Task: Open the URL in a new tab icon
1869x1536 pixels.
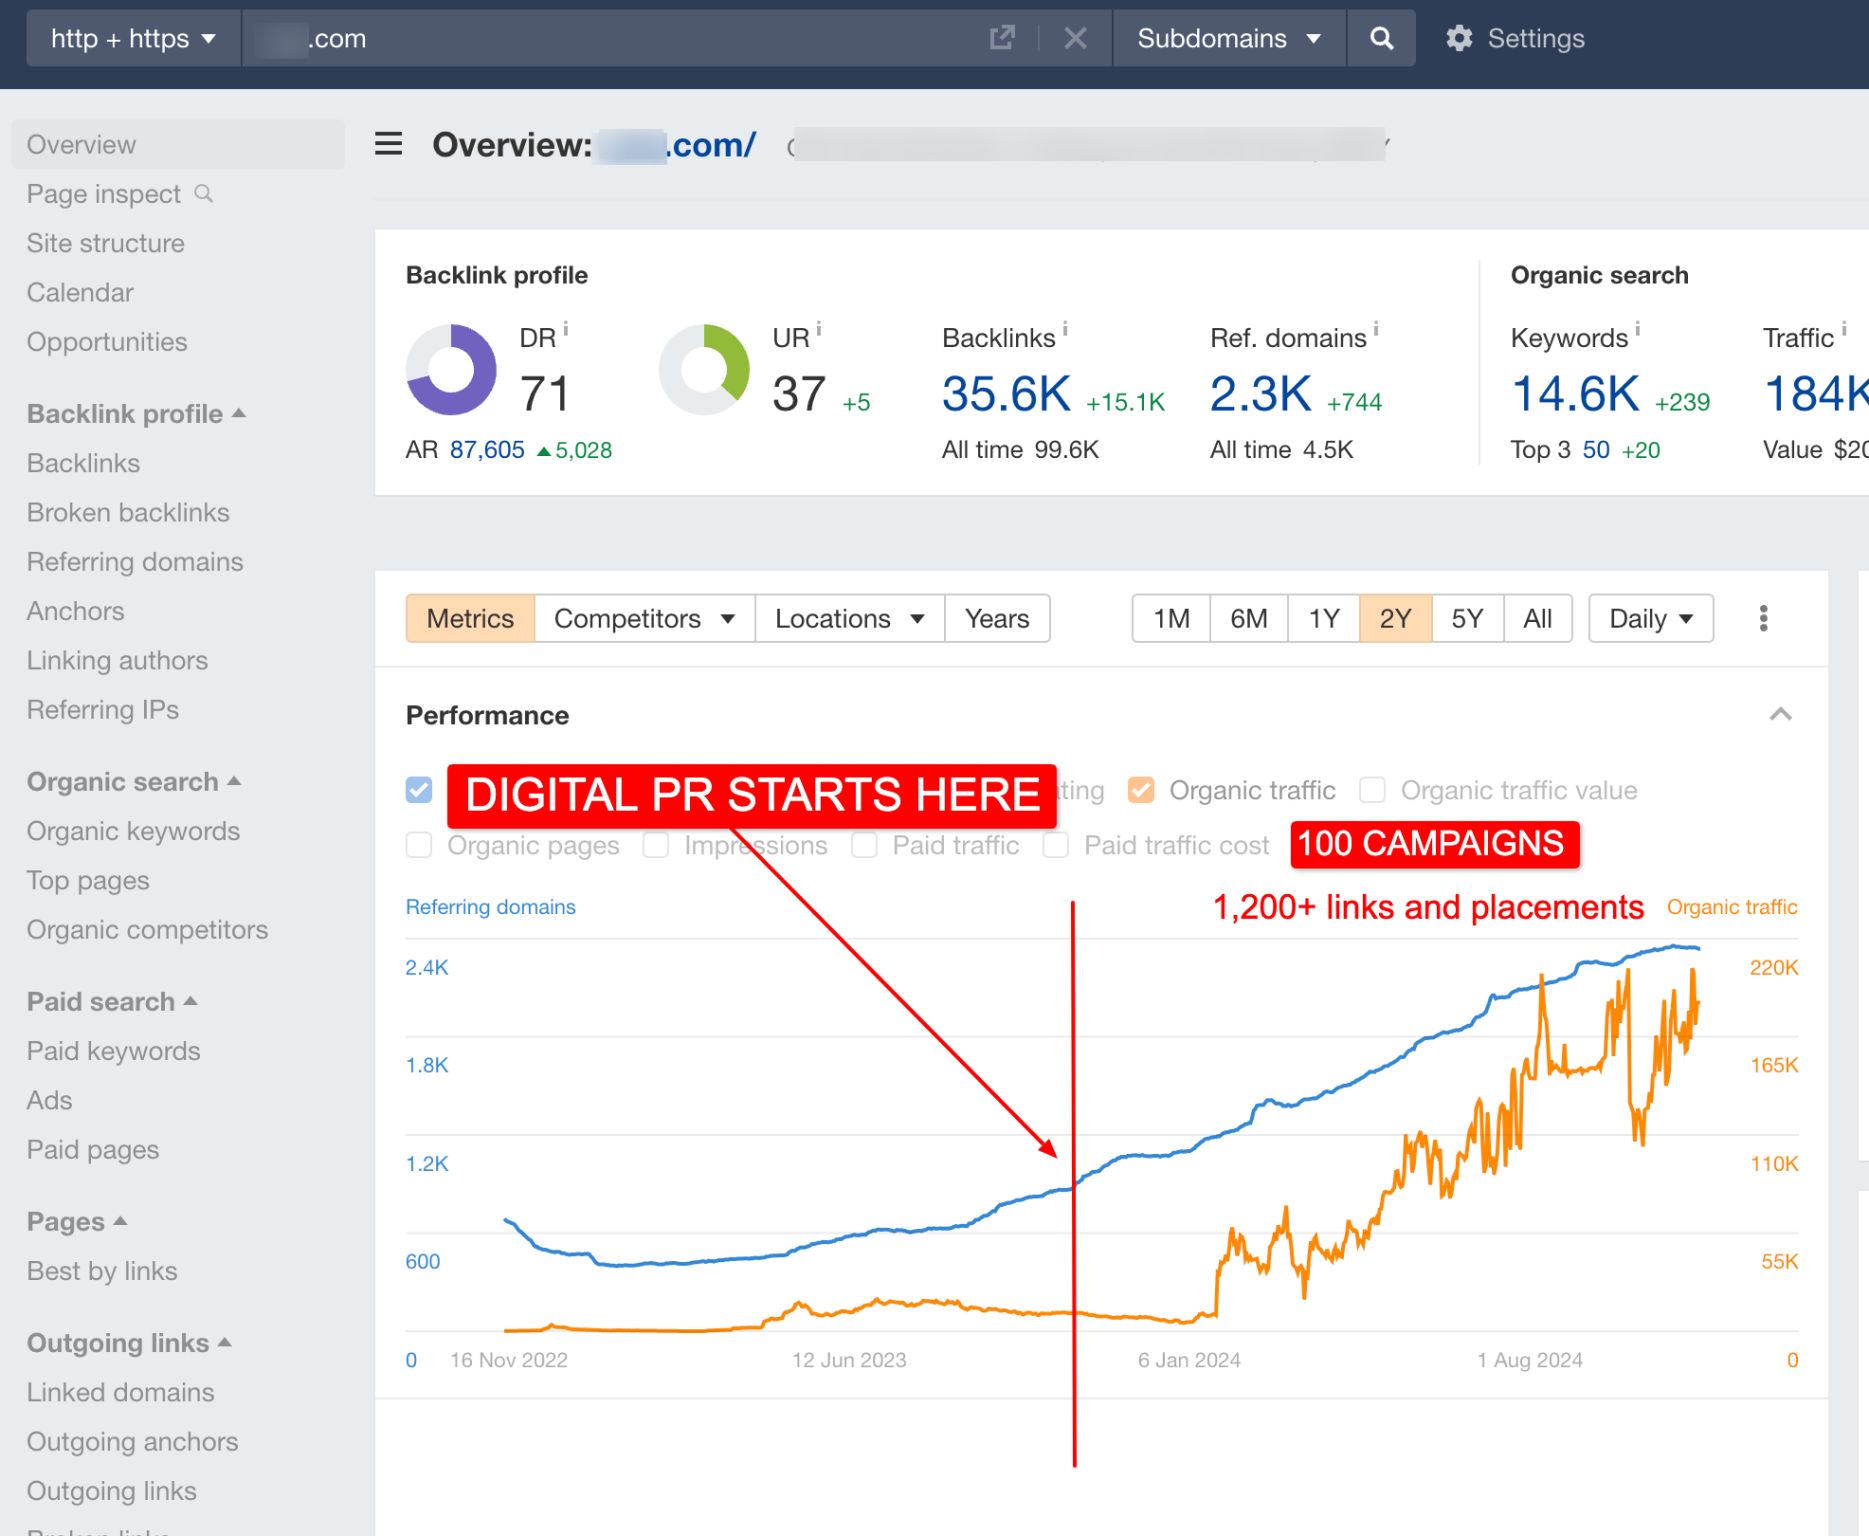Action: pos(1001,38)
